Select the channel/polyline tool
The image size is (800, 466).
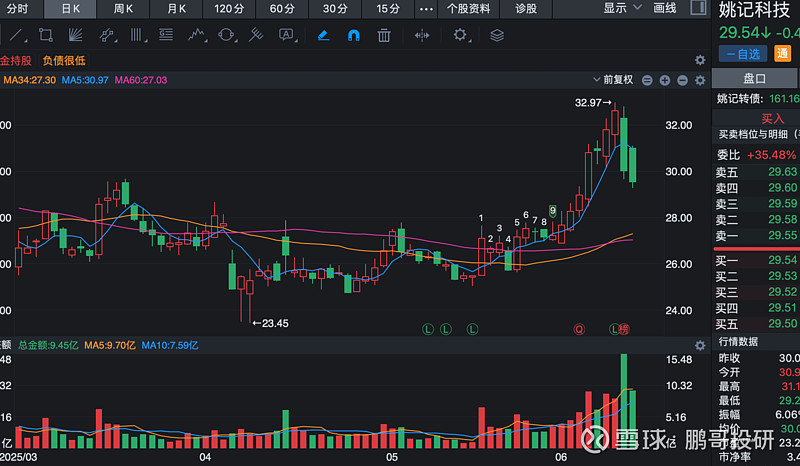(106, 35)
